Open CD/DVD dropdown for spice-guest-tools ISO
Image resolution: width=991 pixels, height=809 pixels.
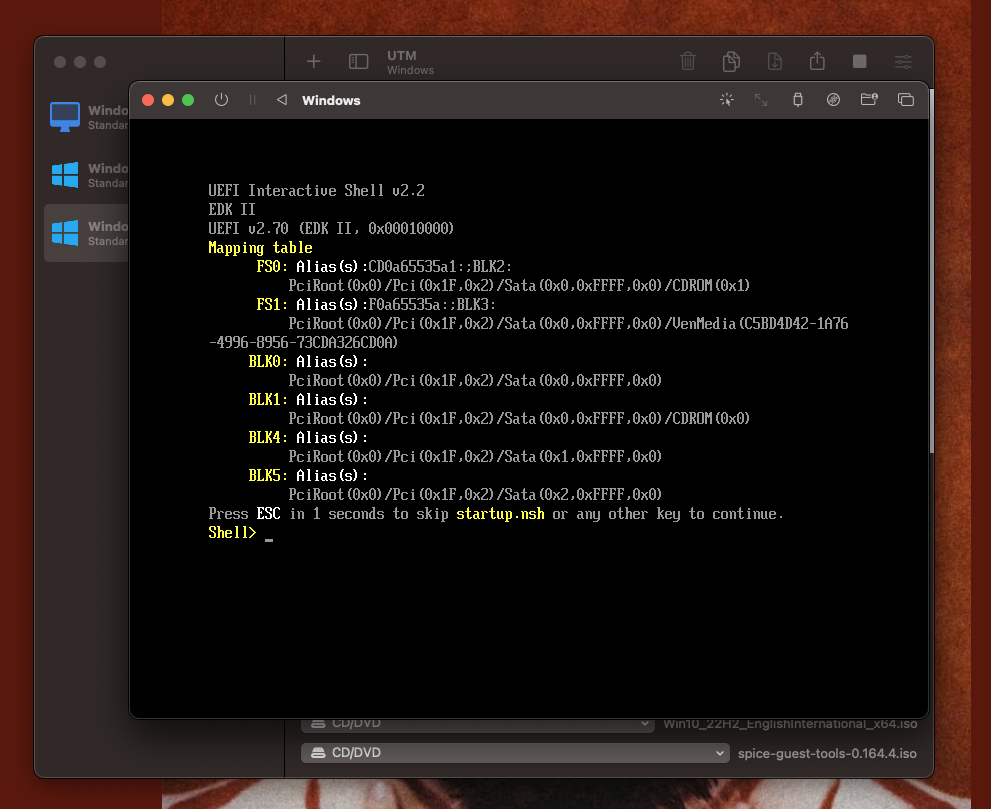(515, 753)
